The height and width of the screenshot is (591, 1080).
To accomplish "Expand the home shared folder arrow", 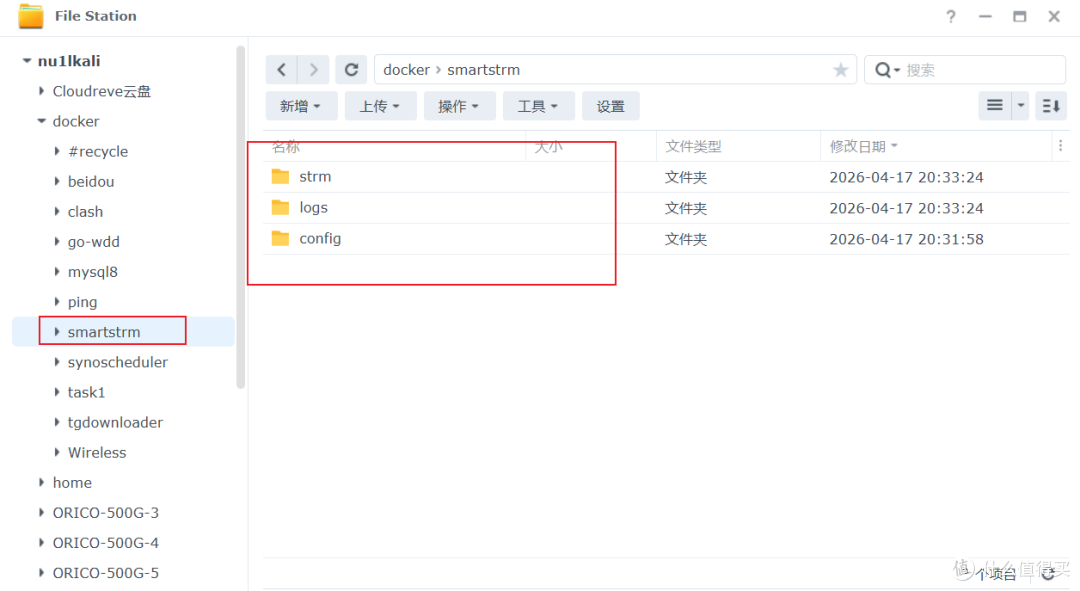I will (x=41, y=483).
